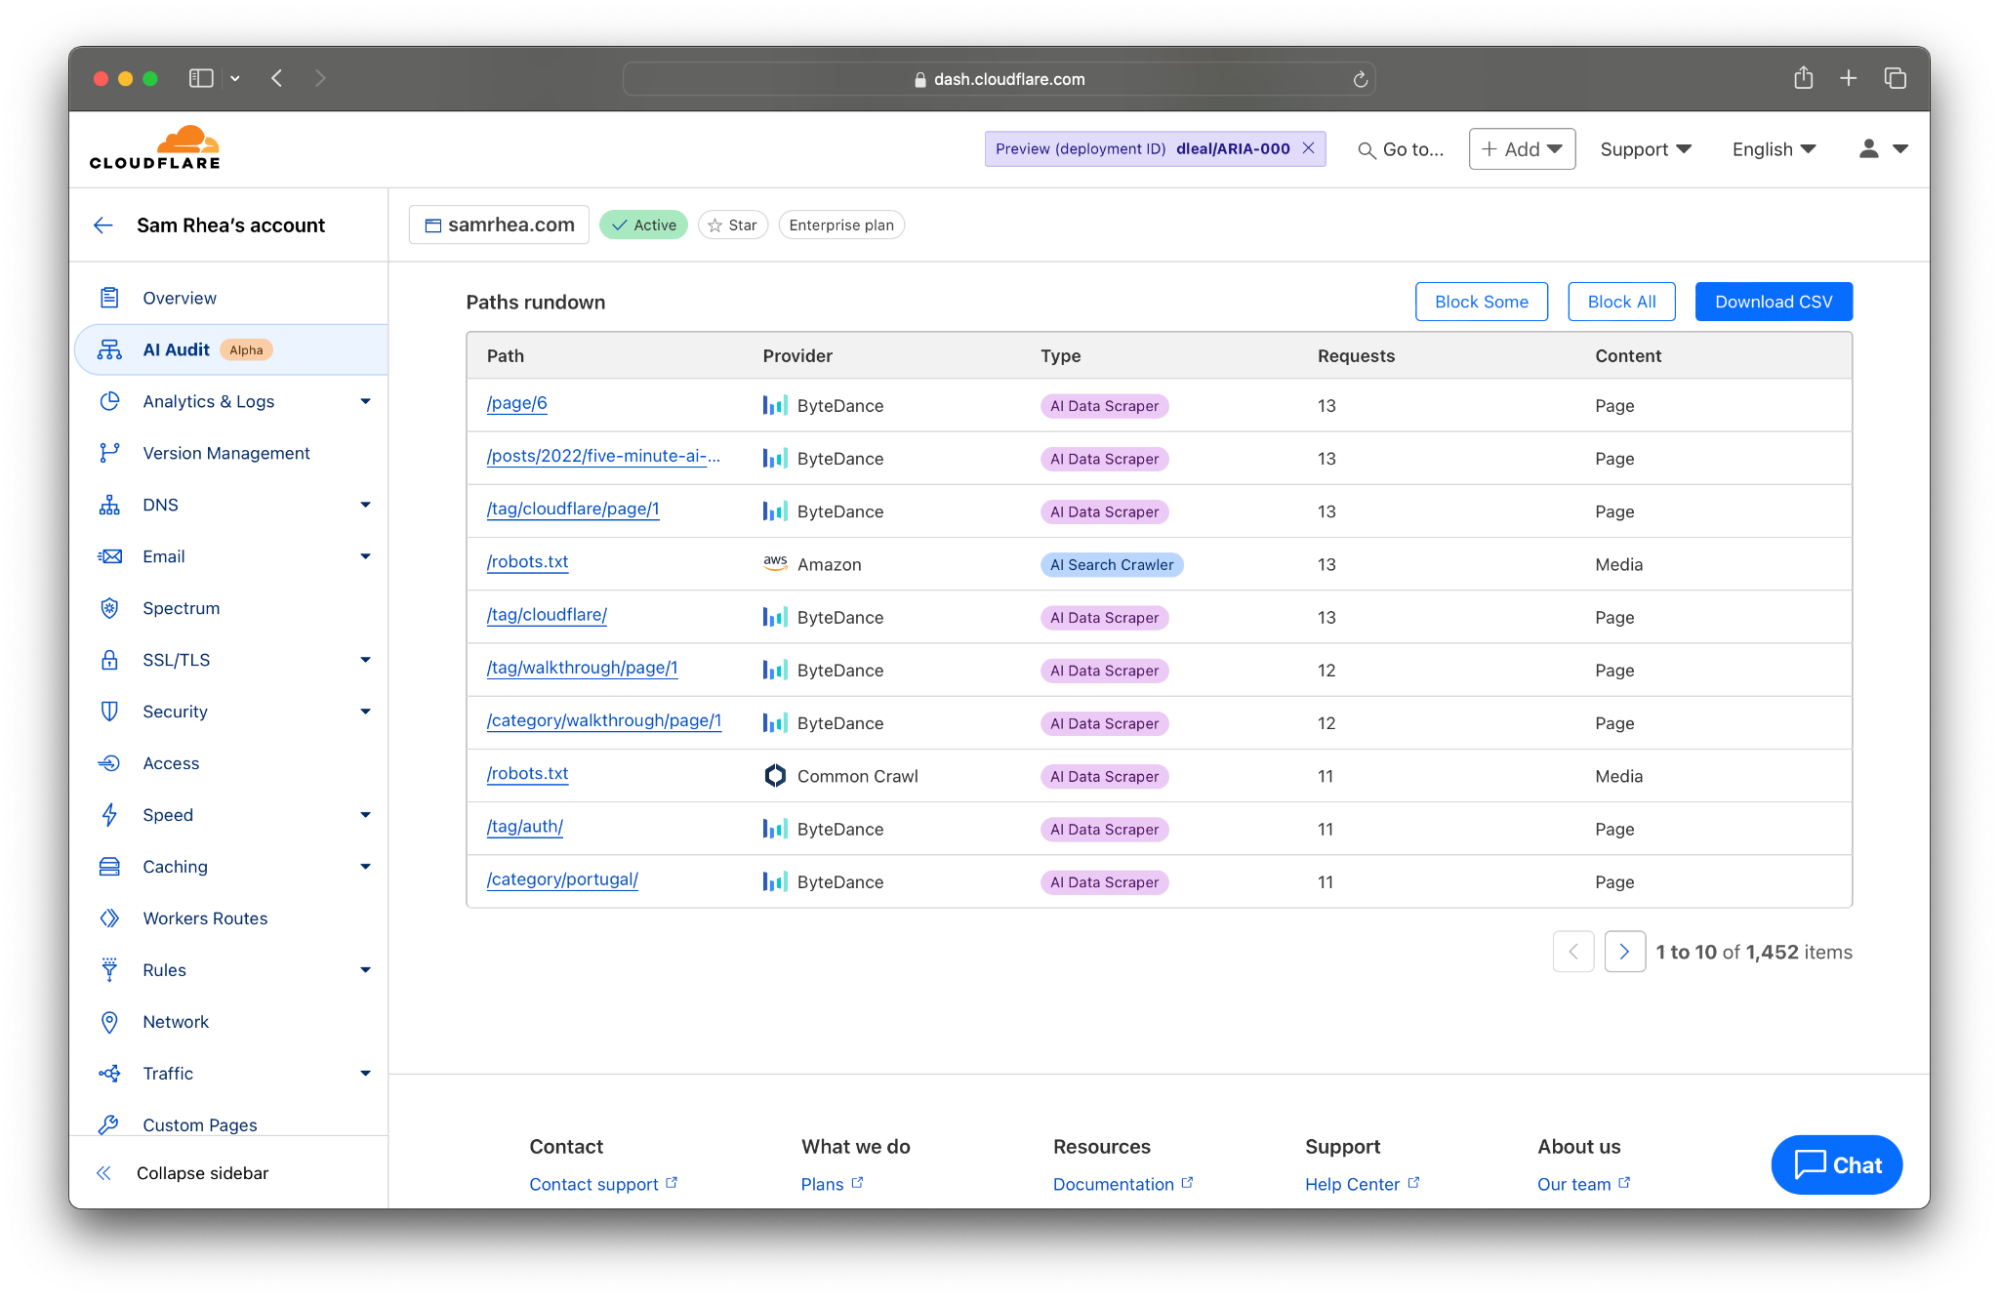The width and height of the screenshot is (1999, 1301).
Task: Open the /tag/cloudflare/page/1 path link
Action: [x=573, y=509]
